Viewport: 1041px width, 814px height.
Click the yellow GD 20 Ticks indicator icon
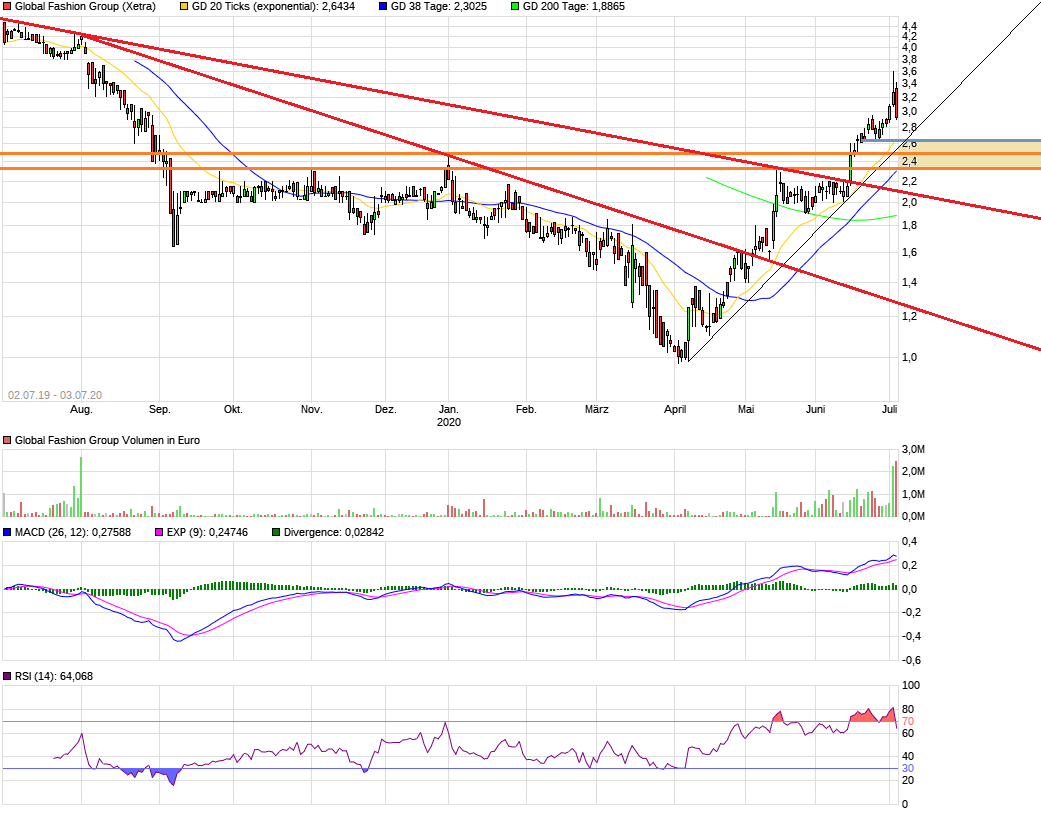pyautogui.click(x=183, y=7)
